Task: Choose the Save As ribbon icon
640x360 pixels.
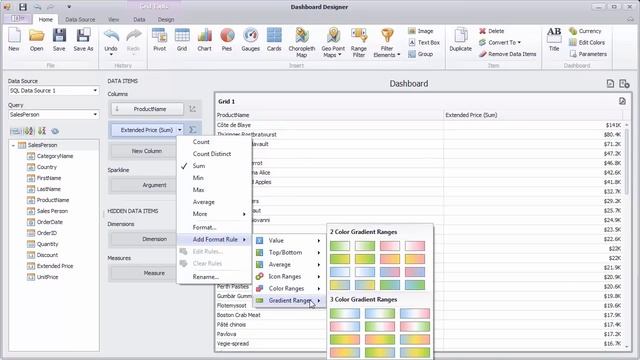Action: pyautogui.click(x=83, y=40)
